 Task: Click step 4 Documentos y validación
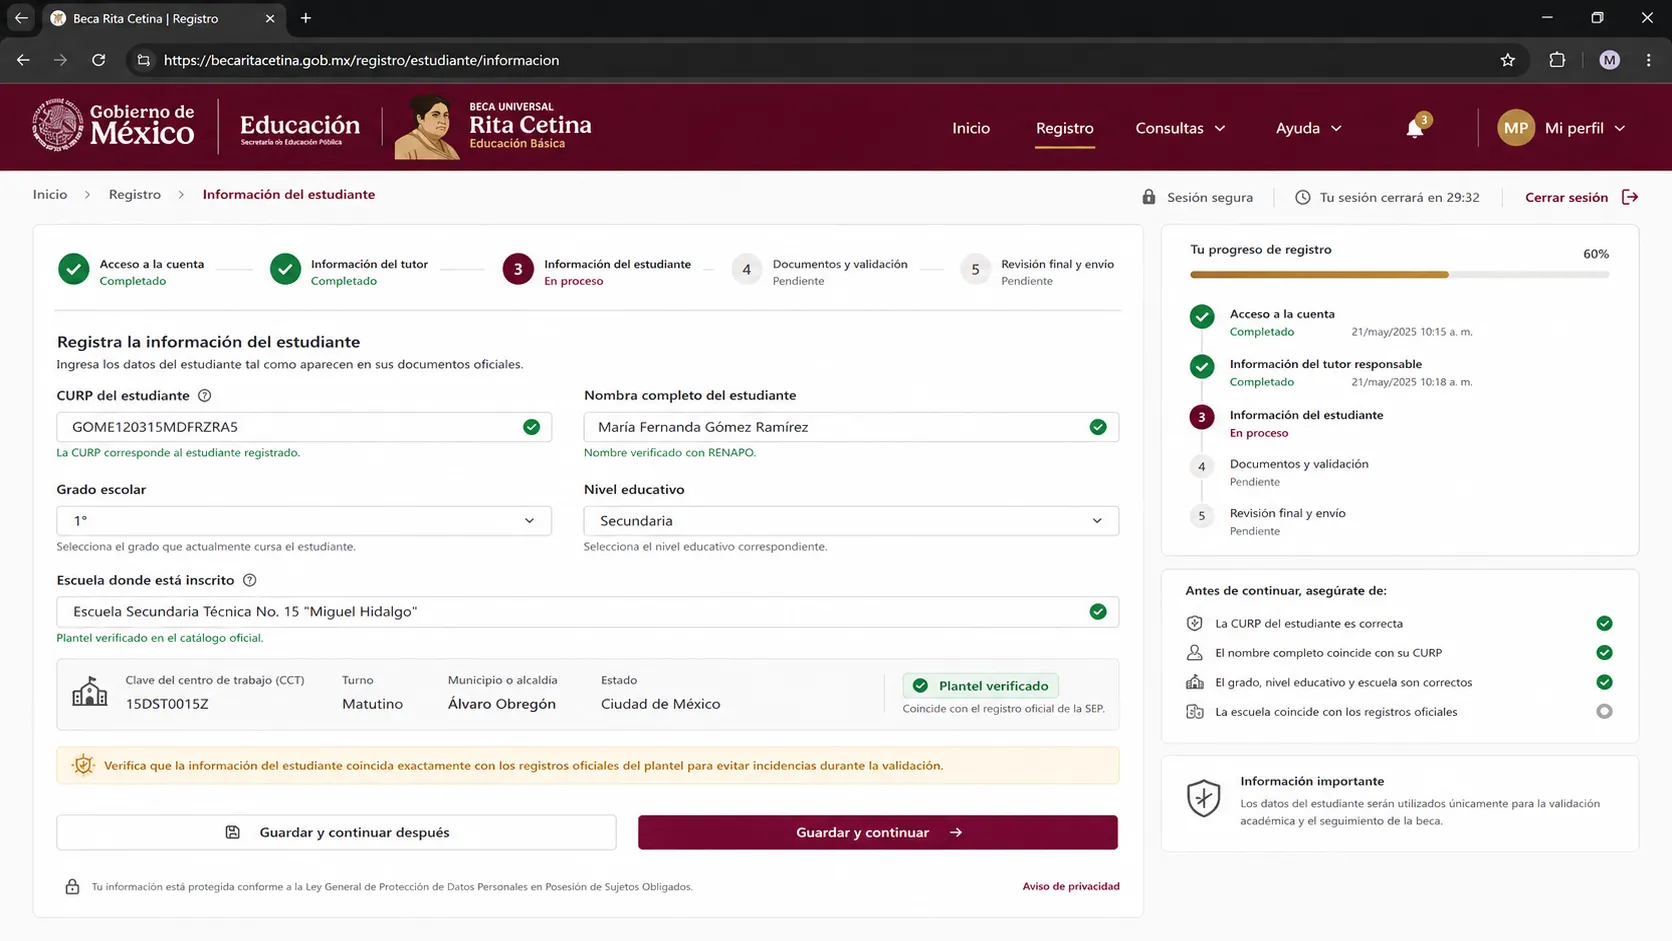pos(819,271)
